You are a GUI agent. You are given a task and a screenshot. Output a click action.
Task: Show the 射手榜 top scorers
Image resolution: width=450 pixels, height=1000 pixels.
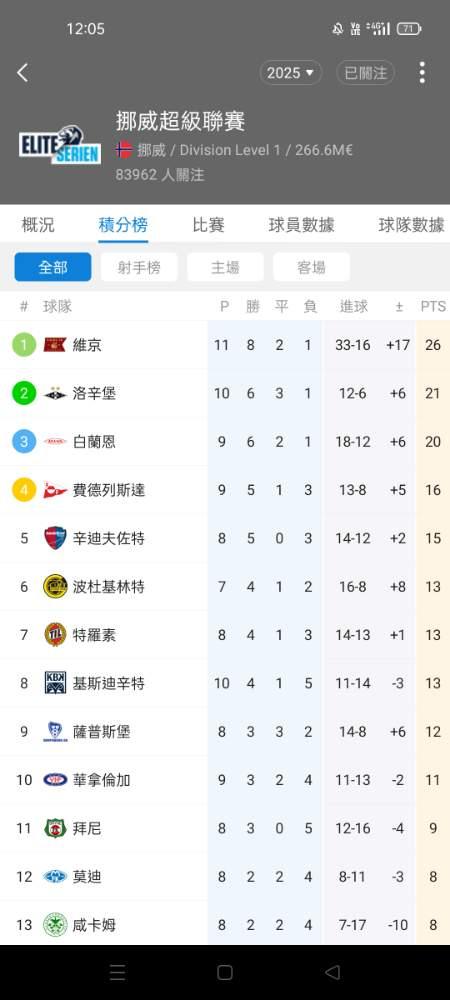[x=139, y=267]
